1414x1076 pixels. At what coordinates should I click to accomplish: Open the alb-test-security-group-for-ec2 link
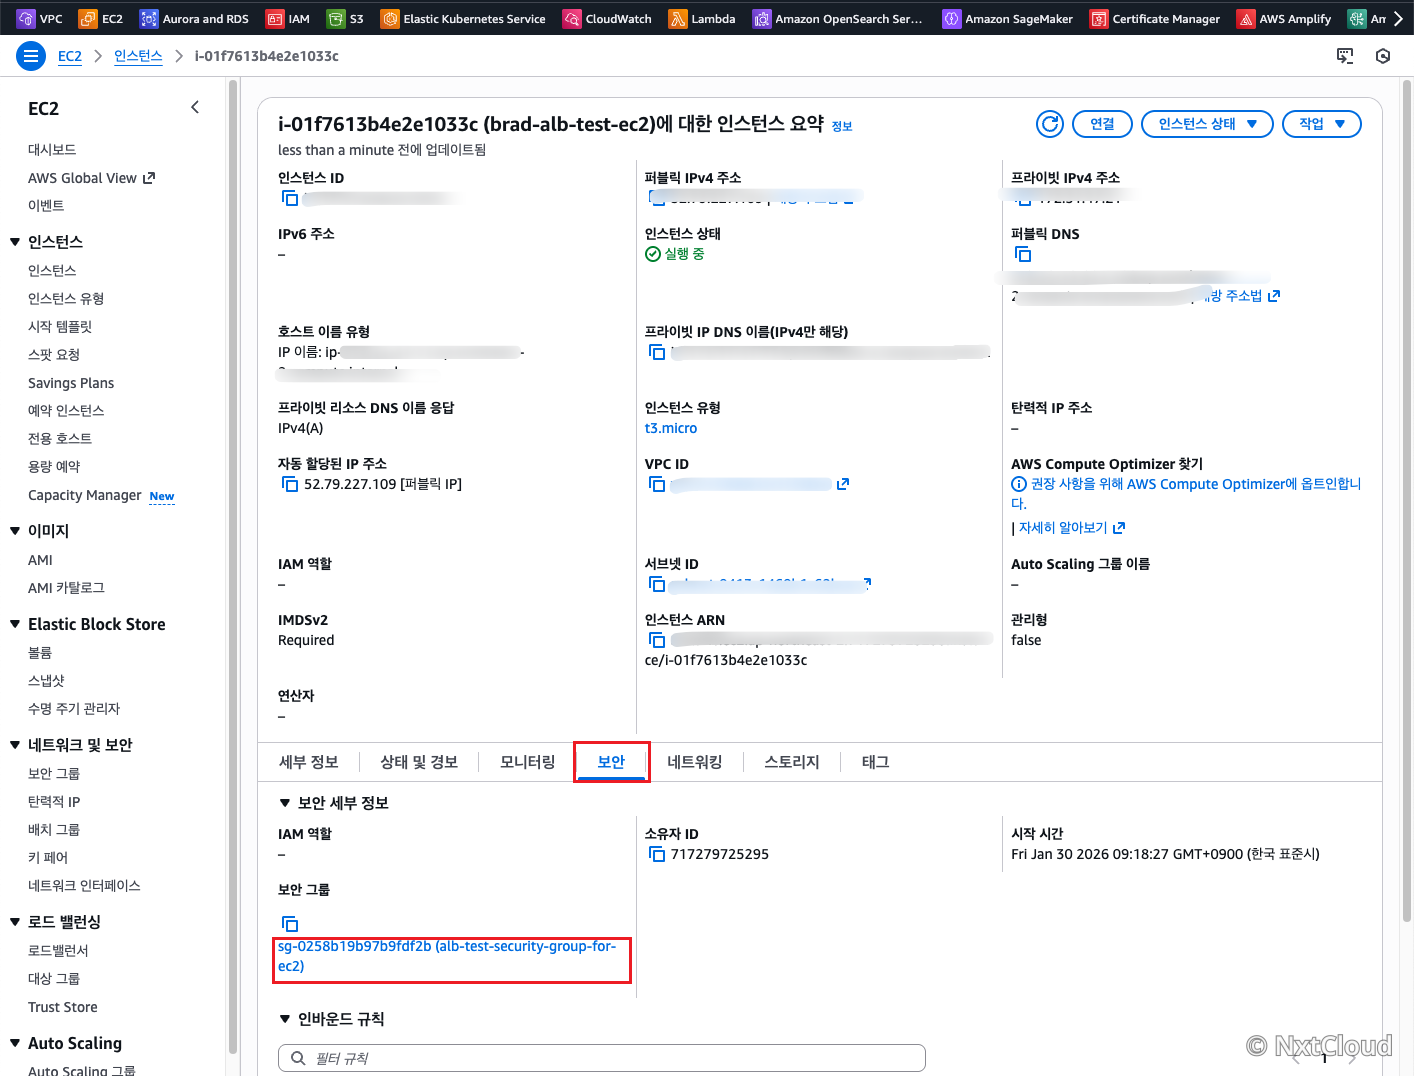[x=447, y=956]
